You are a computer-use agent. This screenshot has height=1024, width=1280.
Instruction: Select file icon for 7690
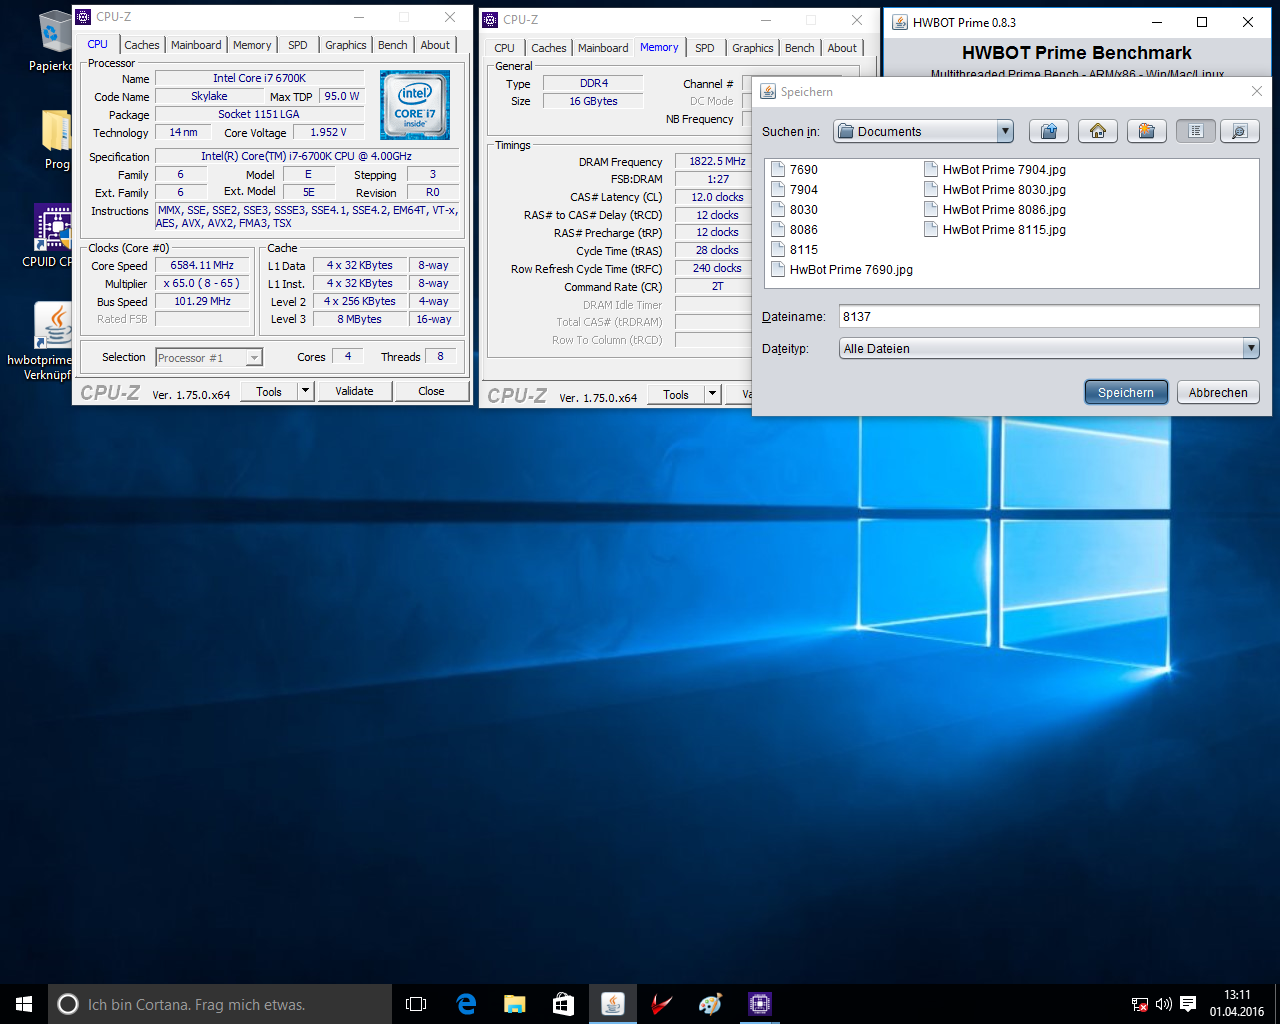coord(777,169)
